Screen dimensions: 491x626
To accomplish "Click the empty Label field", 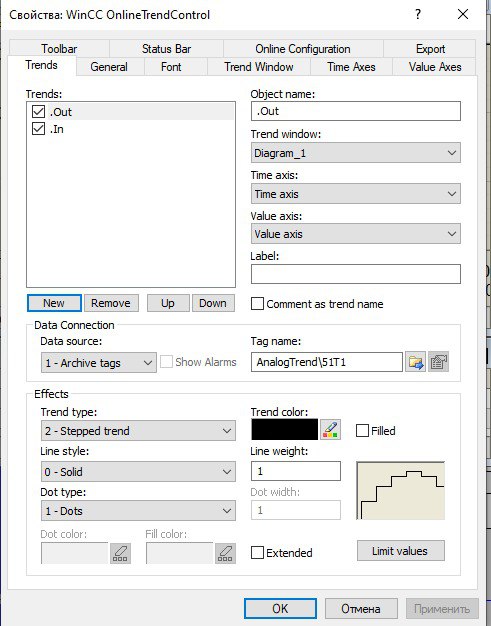I will pyautogui.click(x=356, y=274).
